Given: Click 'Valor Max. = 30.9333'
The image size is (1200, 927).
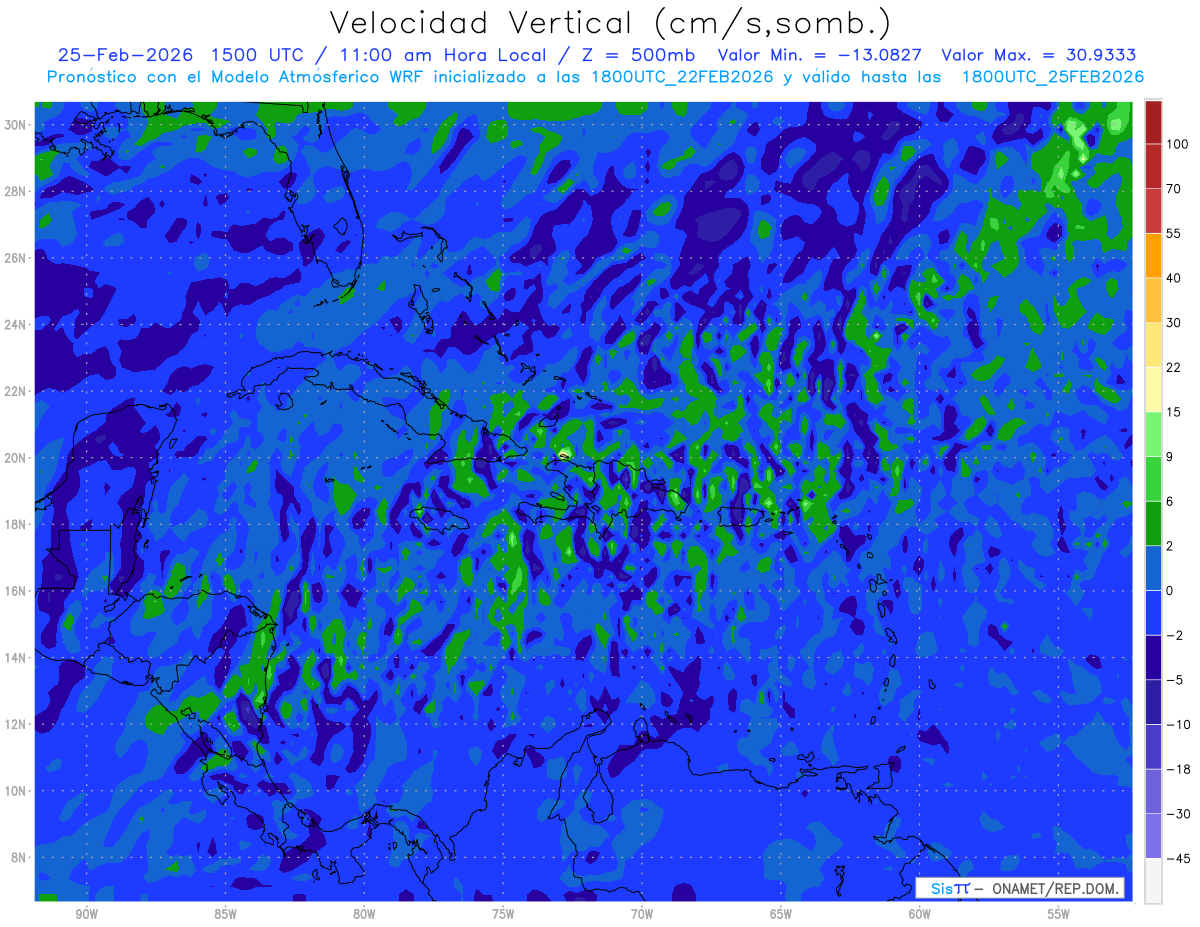Looking at the screenshot, I should click(1039, 55).
